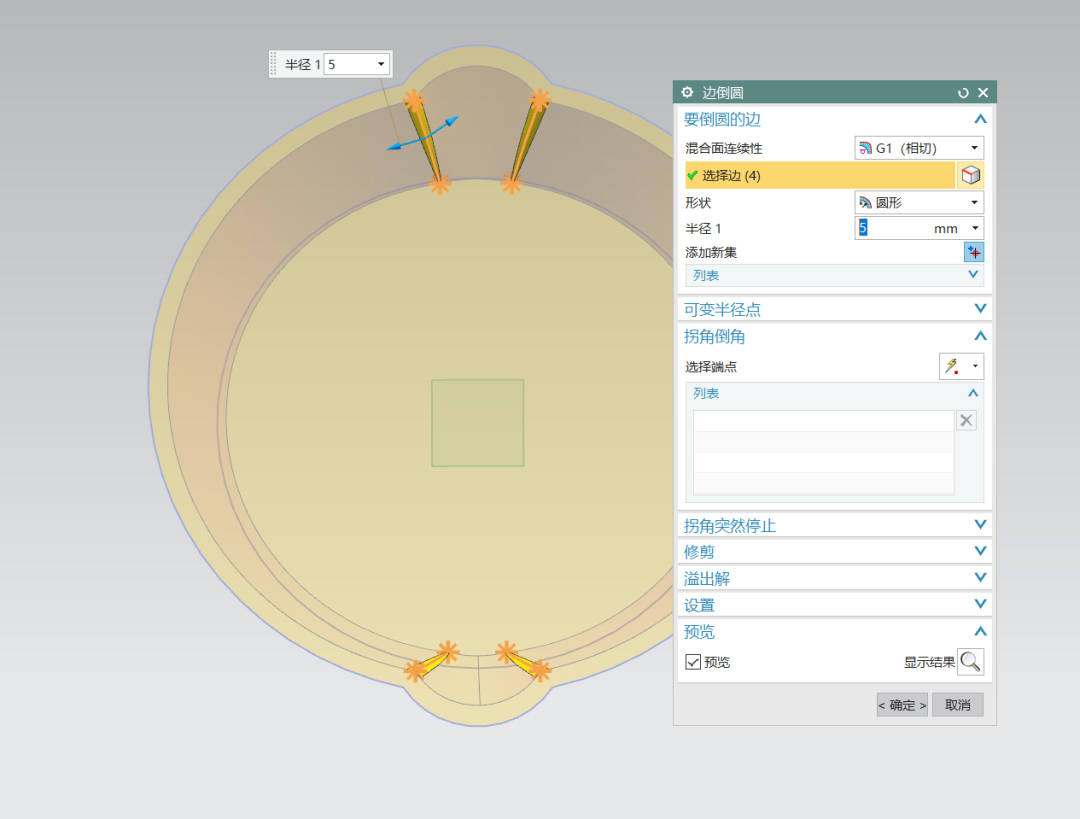Expand the 修剪 trim section

coord(980,552)
